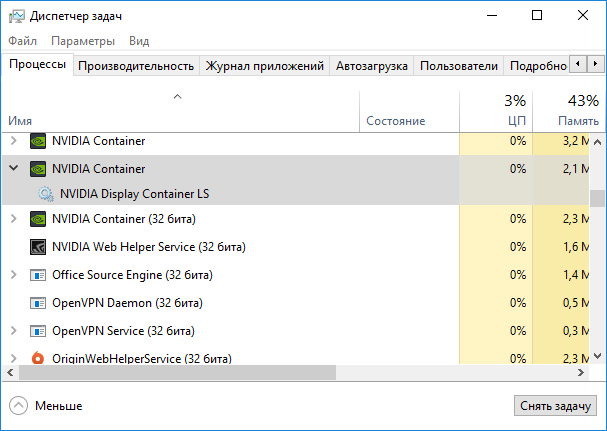Switch to the Процессы tab
Screen dimensions: 607x431
point(37,64)
